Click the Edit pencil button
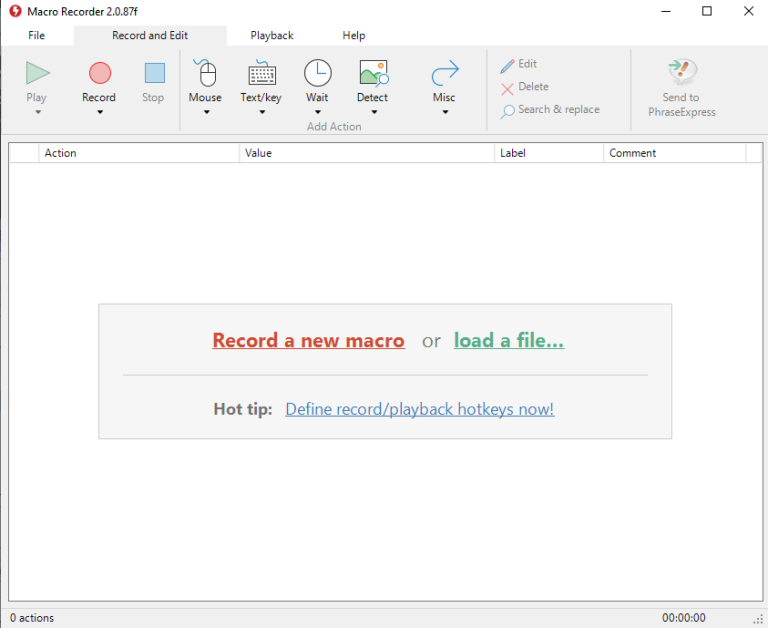This screenshot has height=628, width=768. click(519, 64)
